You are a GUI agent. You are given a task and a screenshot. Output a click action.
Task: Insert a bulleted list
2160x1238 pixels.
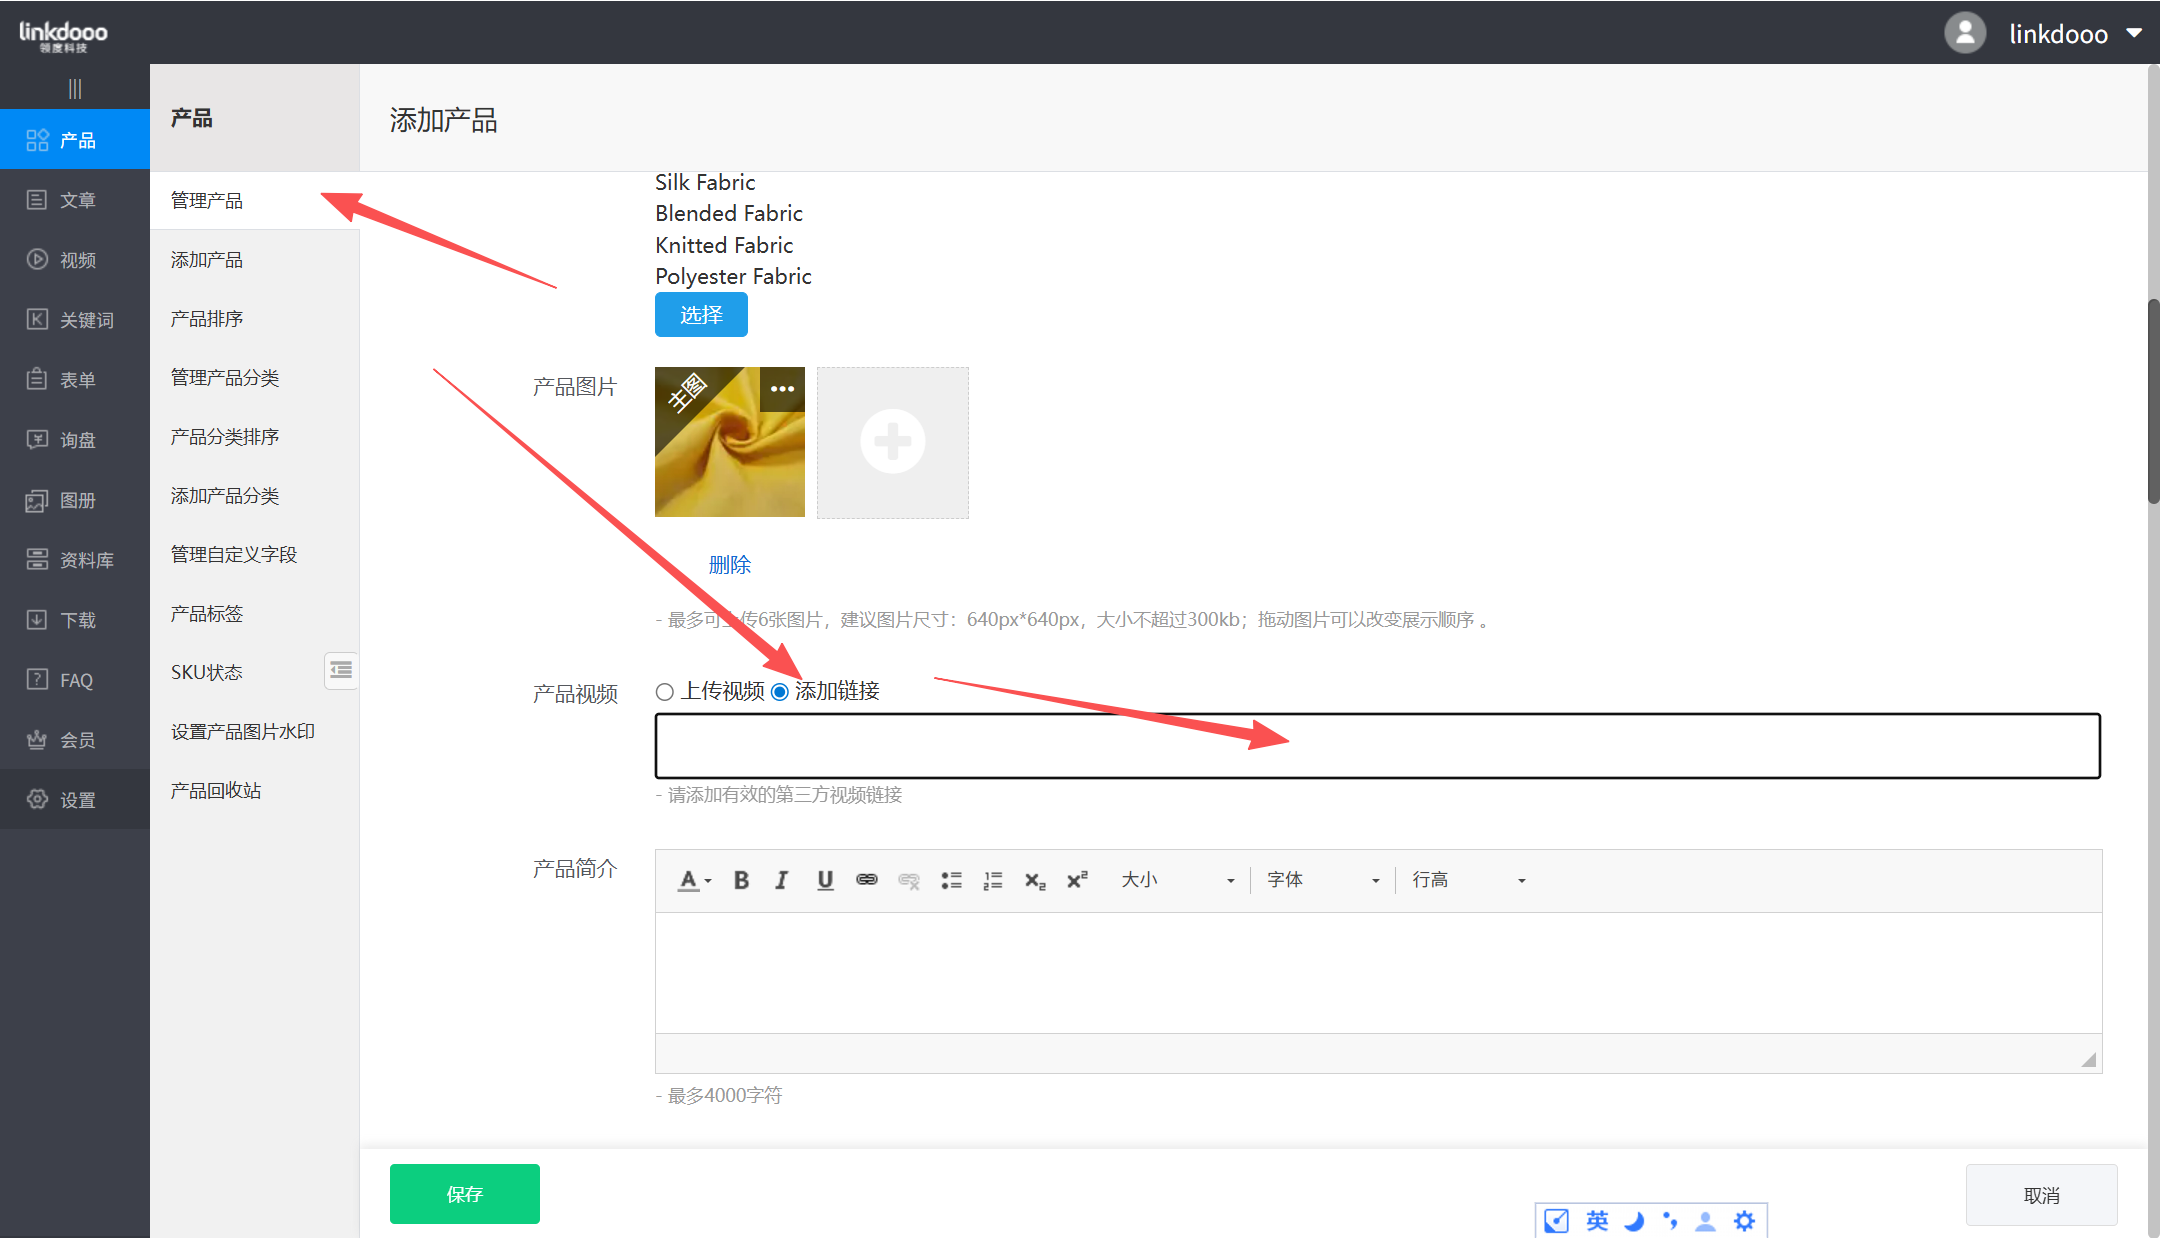tap(951, 880)
